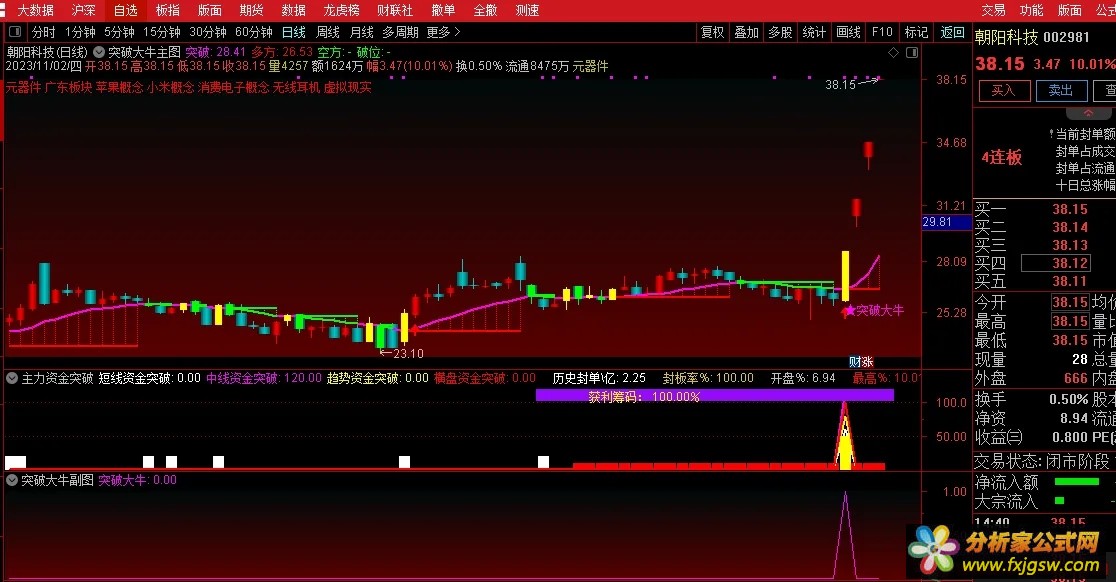Click the 苹果概念 concept tag

[x=120, y=88]
